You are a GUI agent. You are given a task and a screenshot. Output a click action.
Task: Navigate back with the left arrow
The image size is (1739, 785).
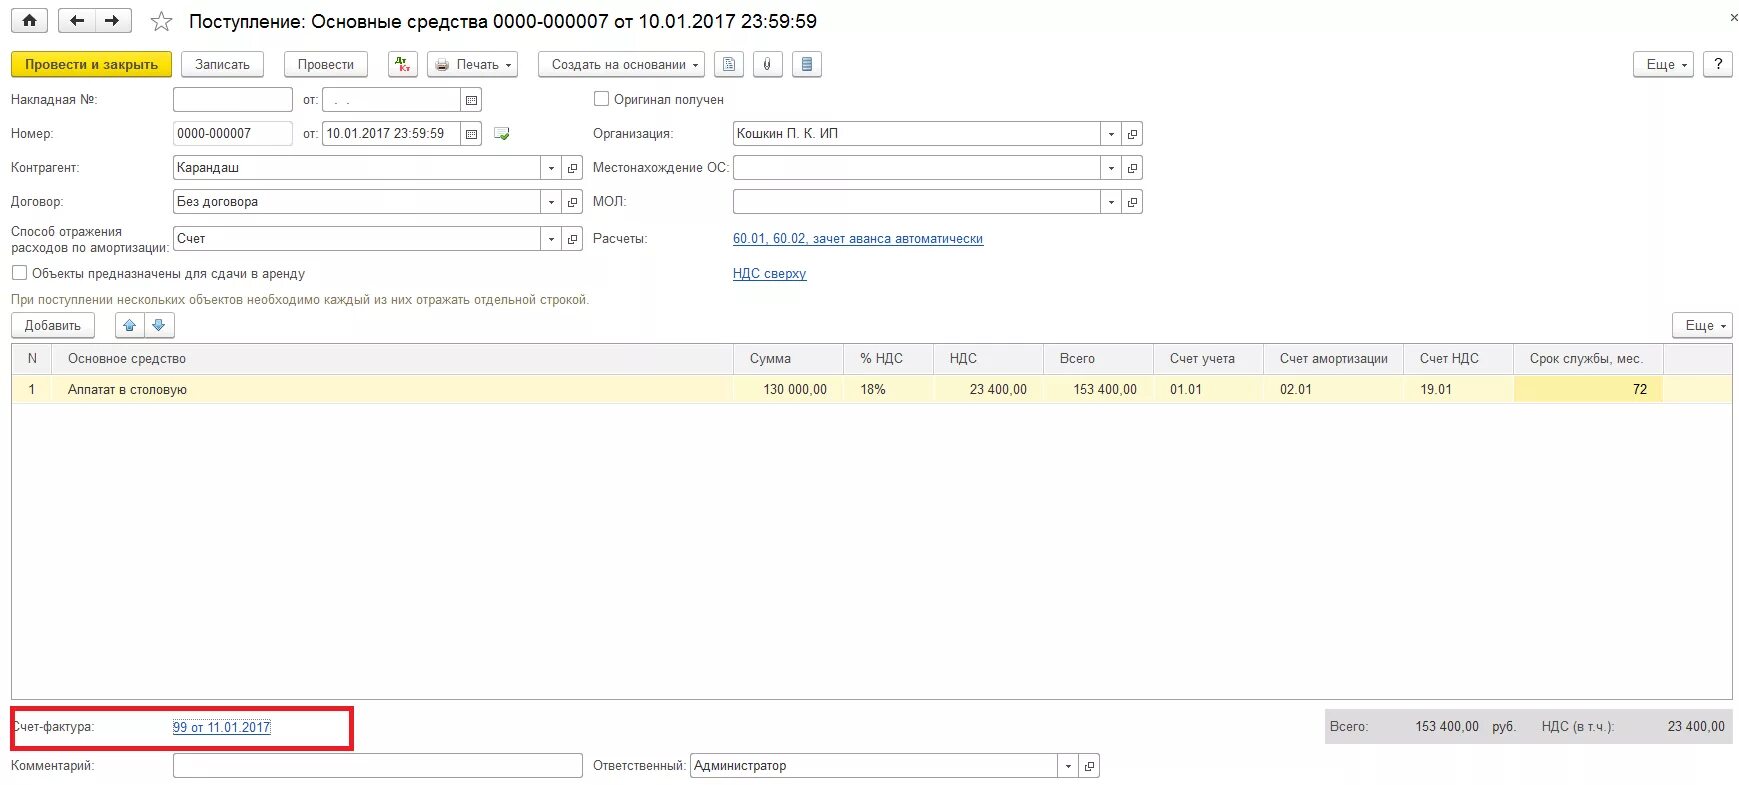point(77,20)
